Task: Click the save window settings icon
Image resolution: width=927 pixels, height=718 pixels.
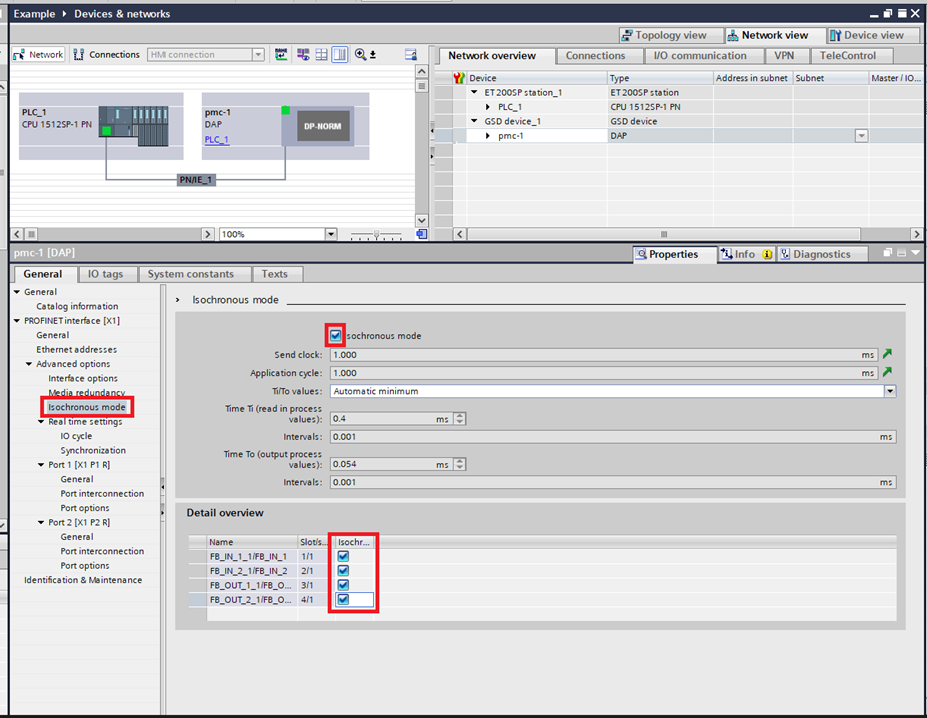Action: tap(412, 55)
